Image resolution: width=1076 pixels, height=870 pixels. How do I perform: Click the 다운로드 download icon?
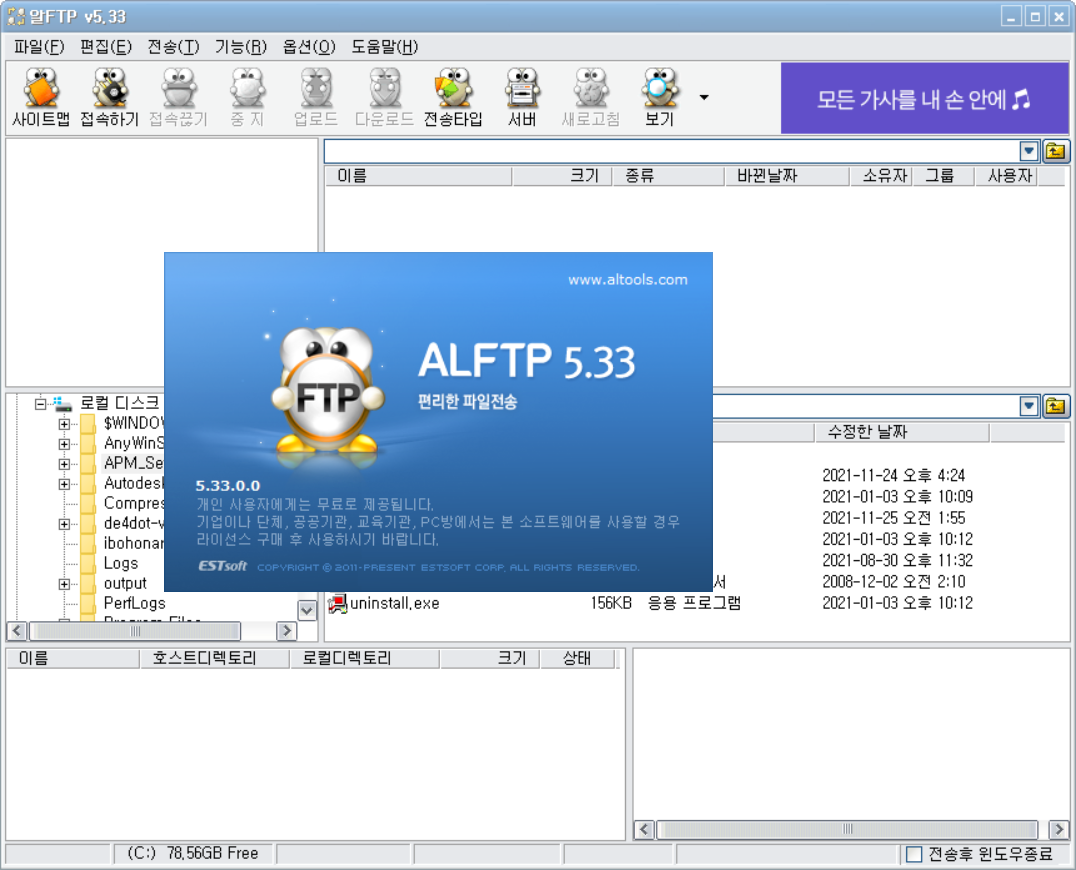tap(384, 97)
